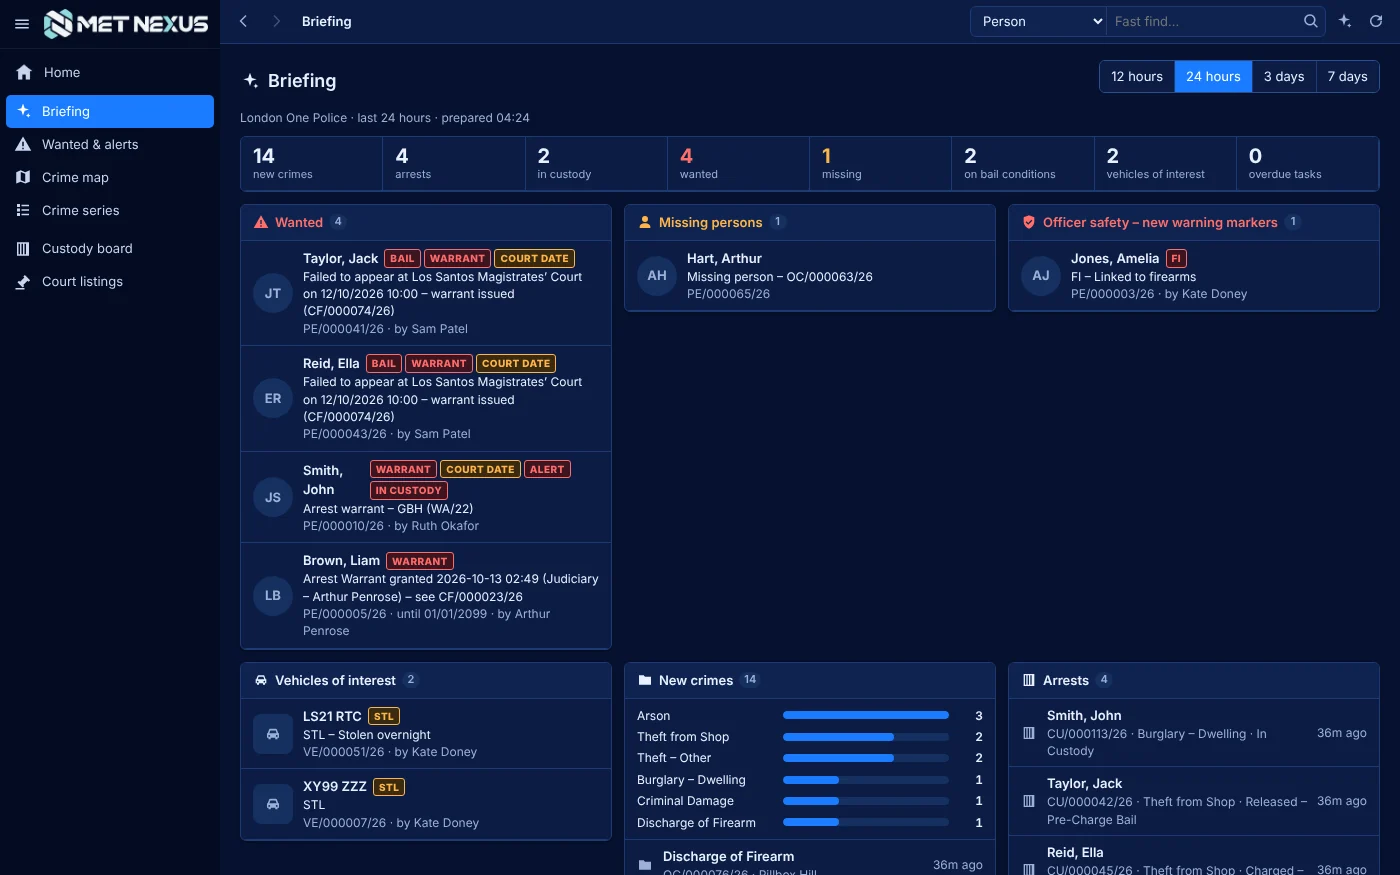1400x875 pixels.
Task: Click the refresh icon in top bar
Action: 1376,21
